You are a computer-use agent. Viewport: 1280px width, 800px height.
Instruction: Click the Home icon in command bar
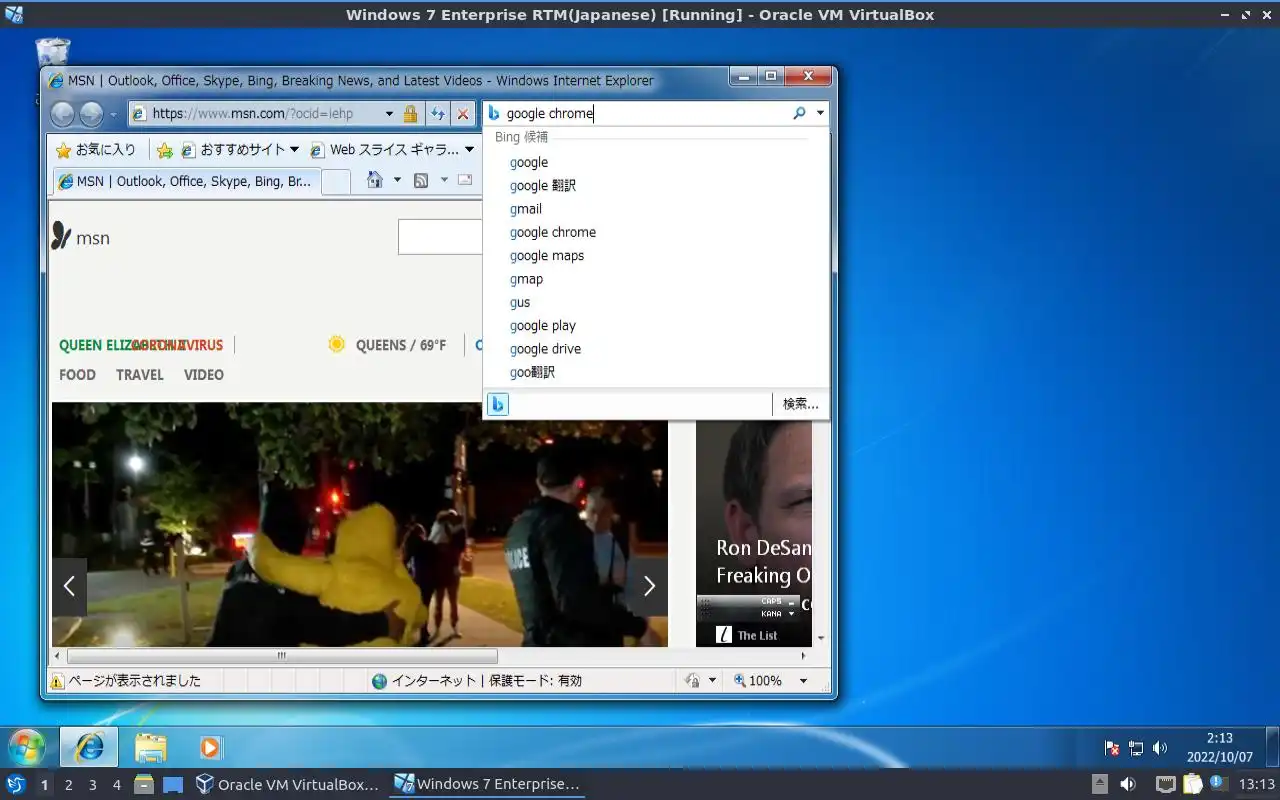[375, 180]
